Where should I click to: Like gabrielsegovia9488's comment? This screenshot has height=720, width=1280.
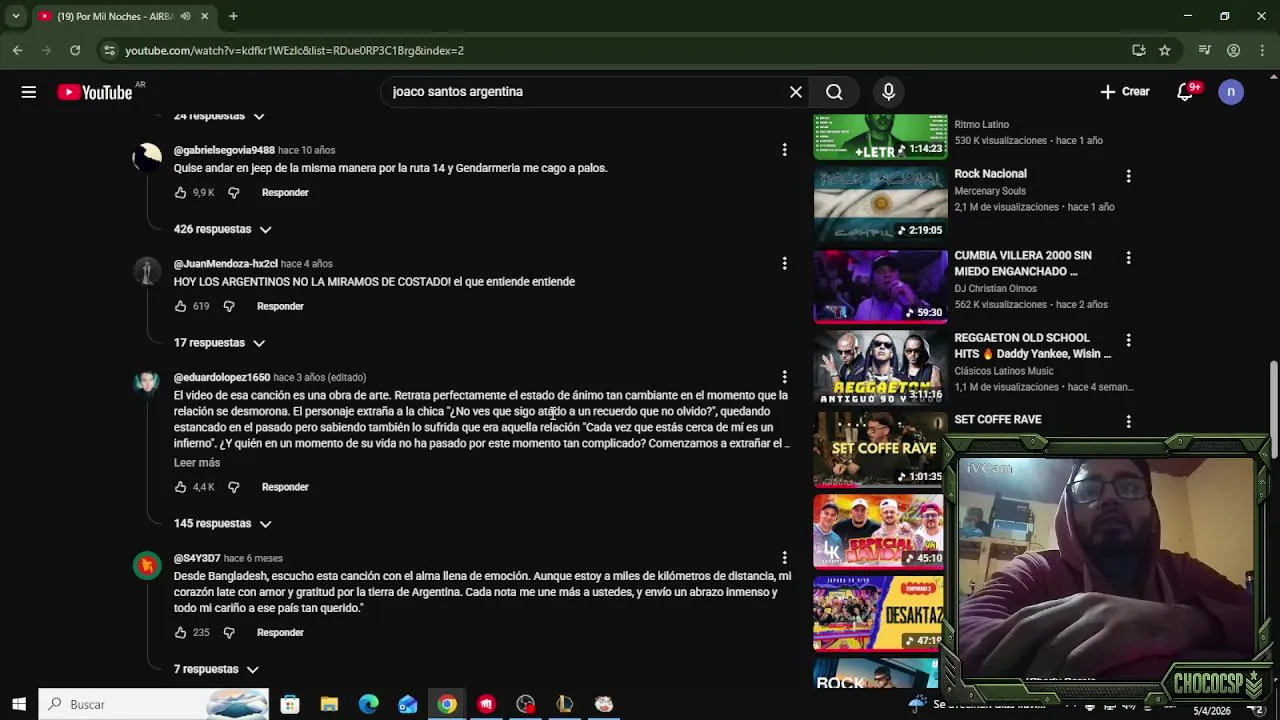point(181,193)
